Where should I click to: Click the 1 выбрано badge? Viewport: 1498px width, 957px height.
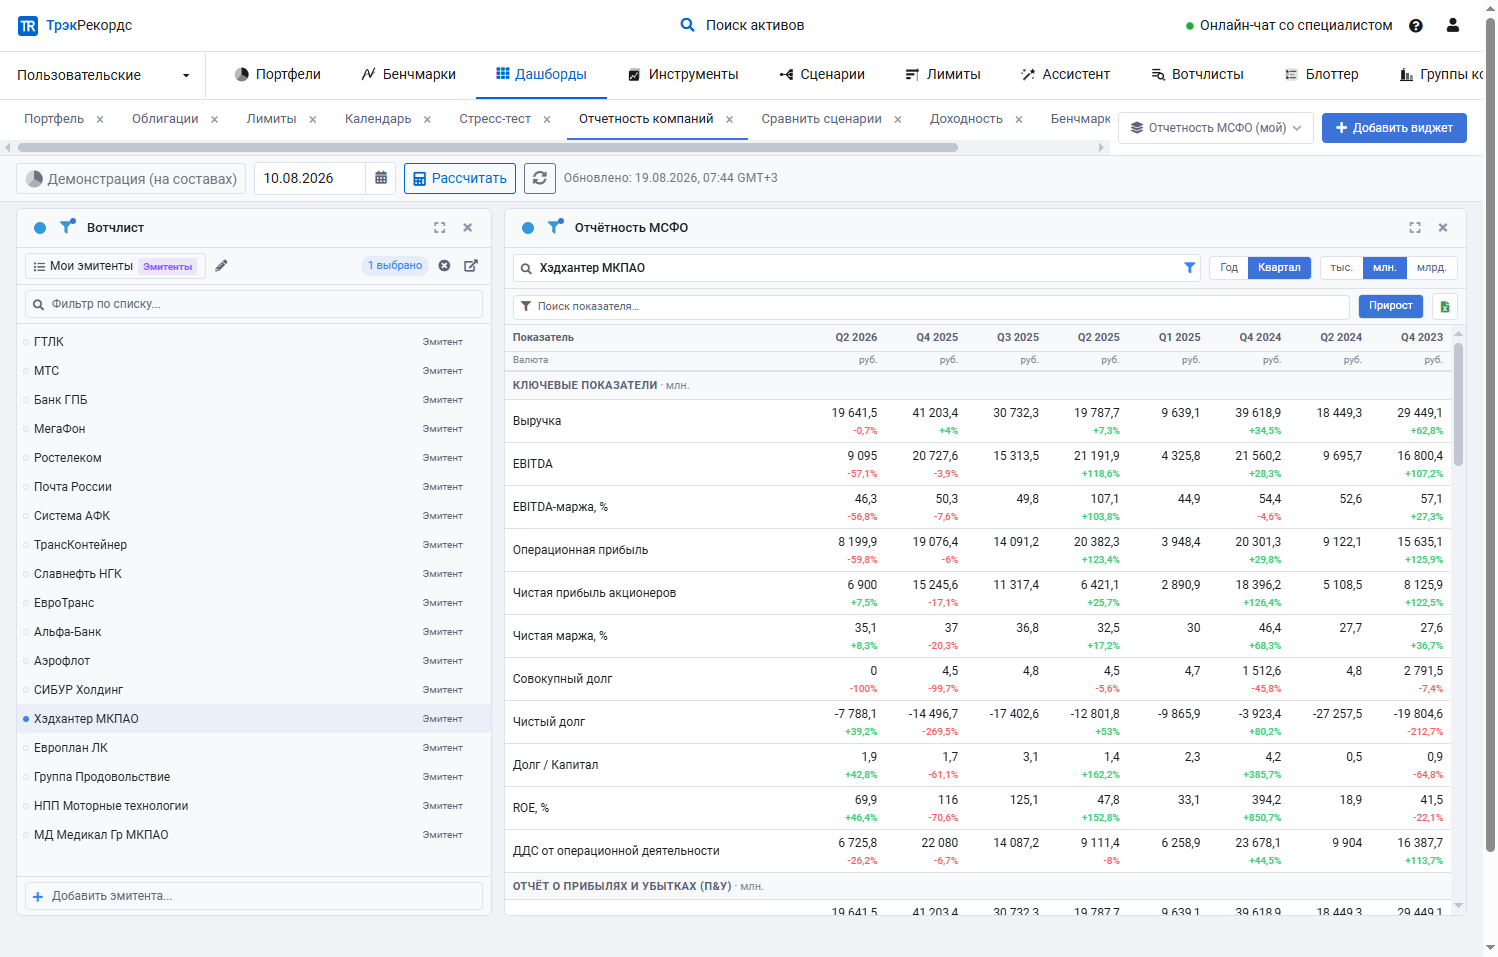point(395,266)
